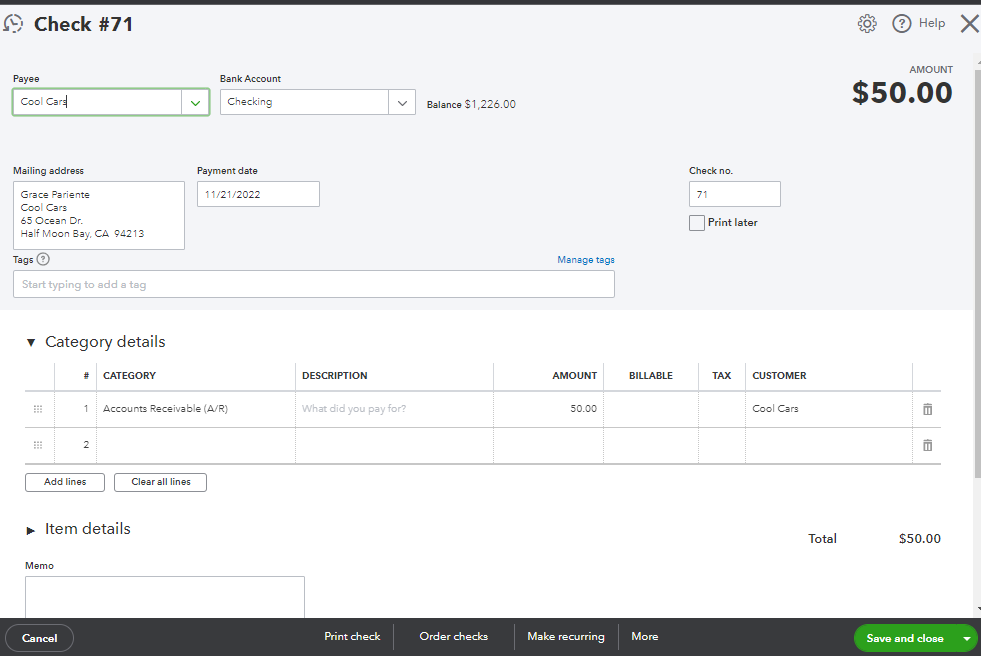981x656 pixels.
Task: Open the Payee dropdown arrow
Action: [194, 102]
